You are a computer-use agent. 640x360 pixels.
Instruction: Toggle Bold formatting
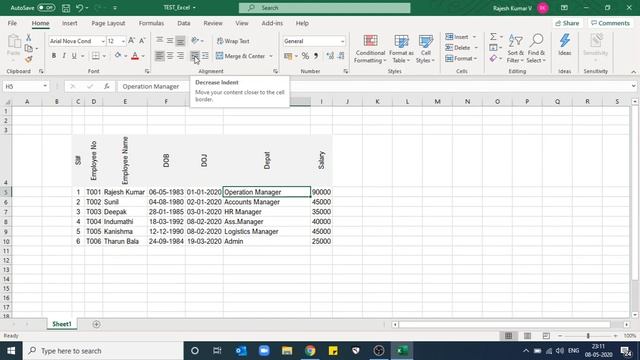[x=53, y=56]
